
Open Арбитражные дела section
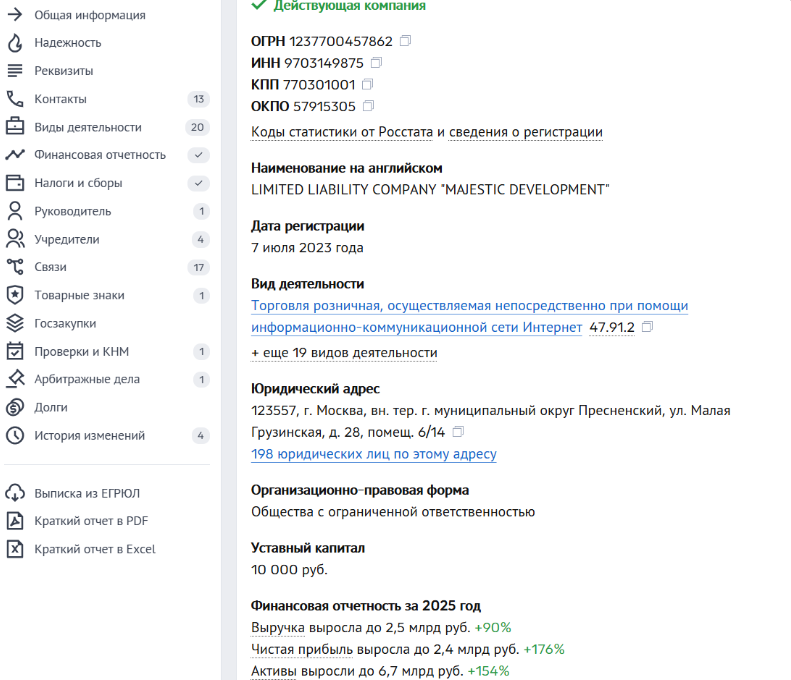point(87,379)
